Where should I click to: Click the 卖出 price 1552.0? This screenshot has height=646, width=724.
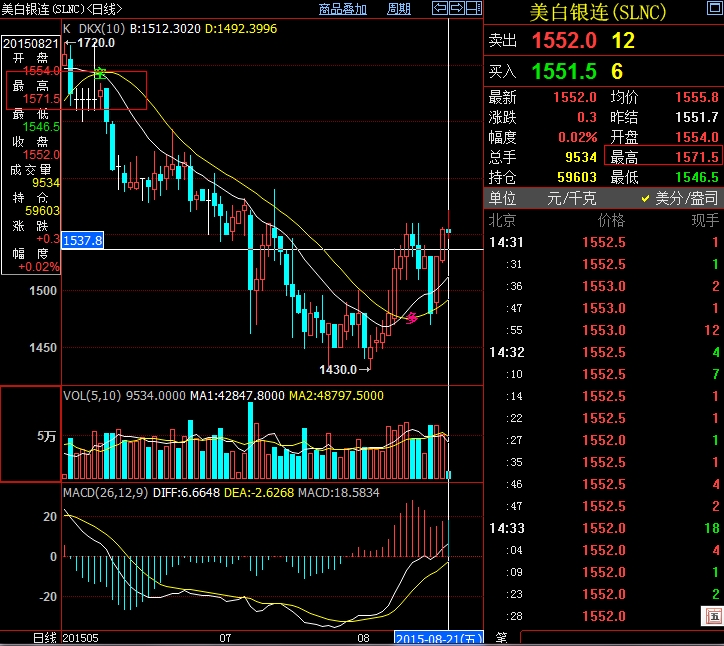[564, 41]
